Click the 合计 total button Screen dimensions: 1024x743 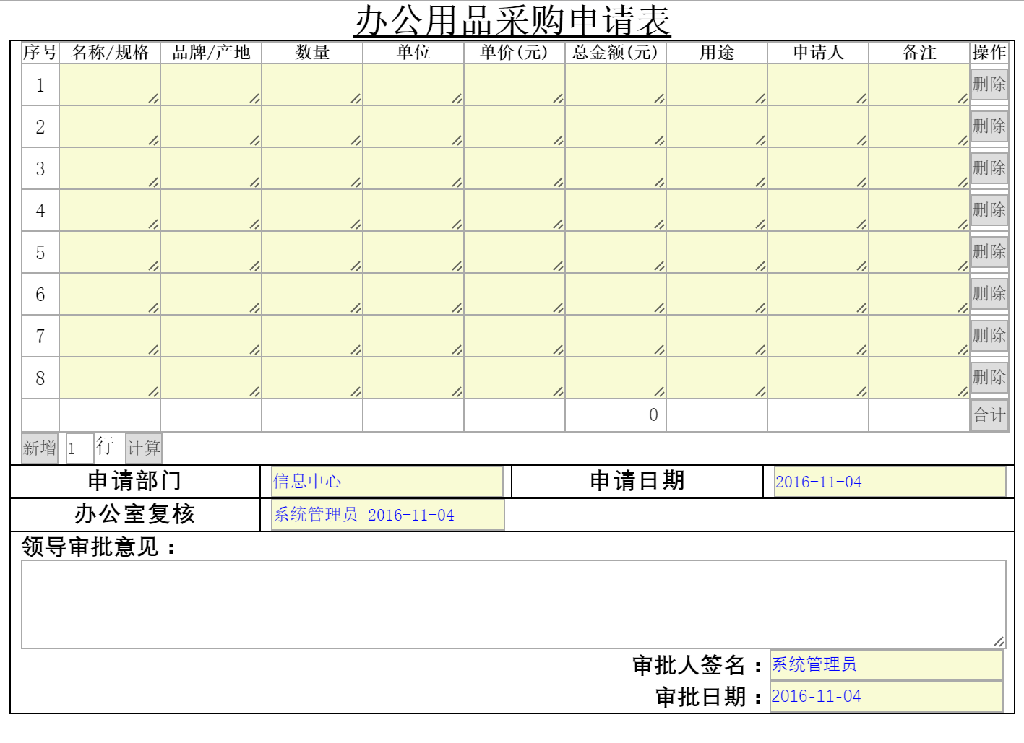989,415
